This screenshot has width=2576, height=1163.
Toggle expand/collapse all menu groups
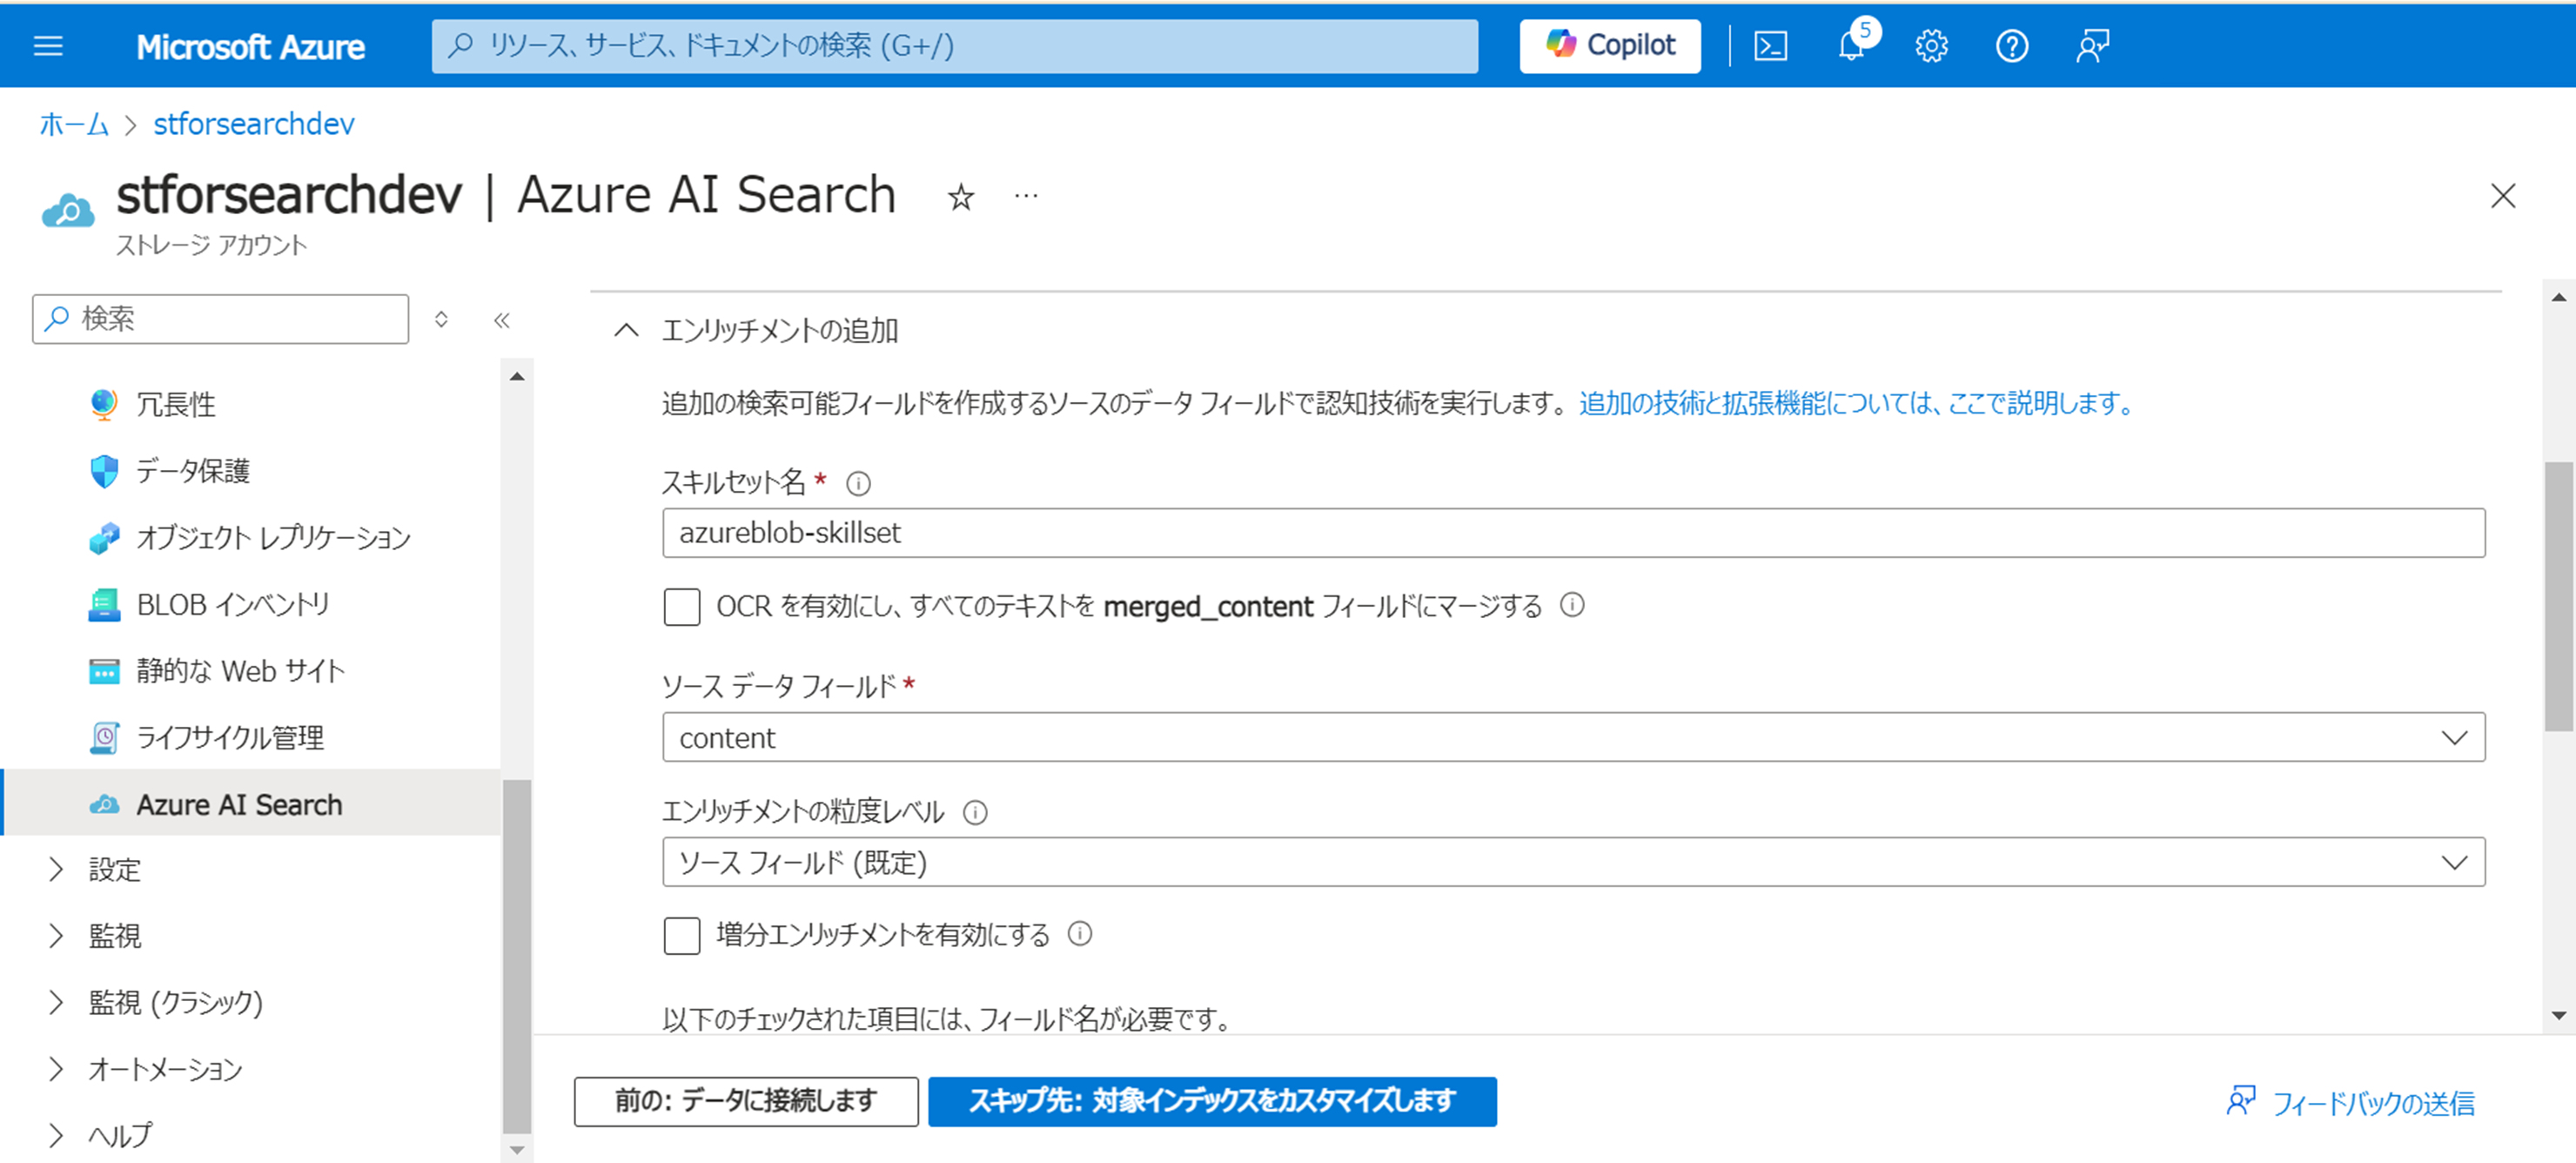tap(441, 319)
